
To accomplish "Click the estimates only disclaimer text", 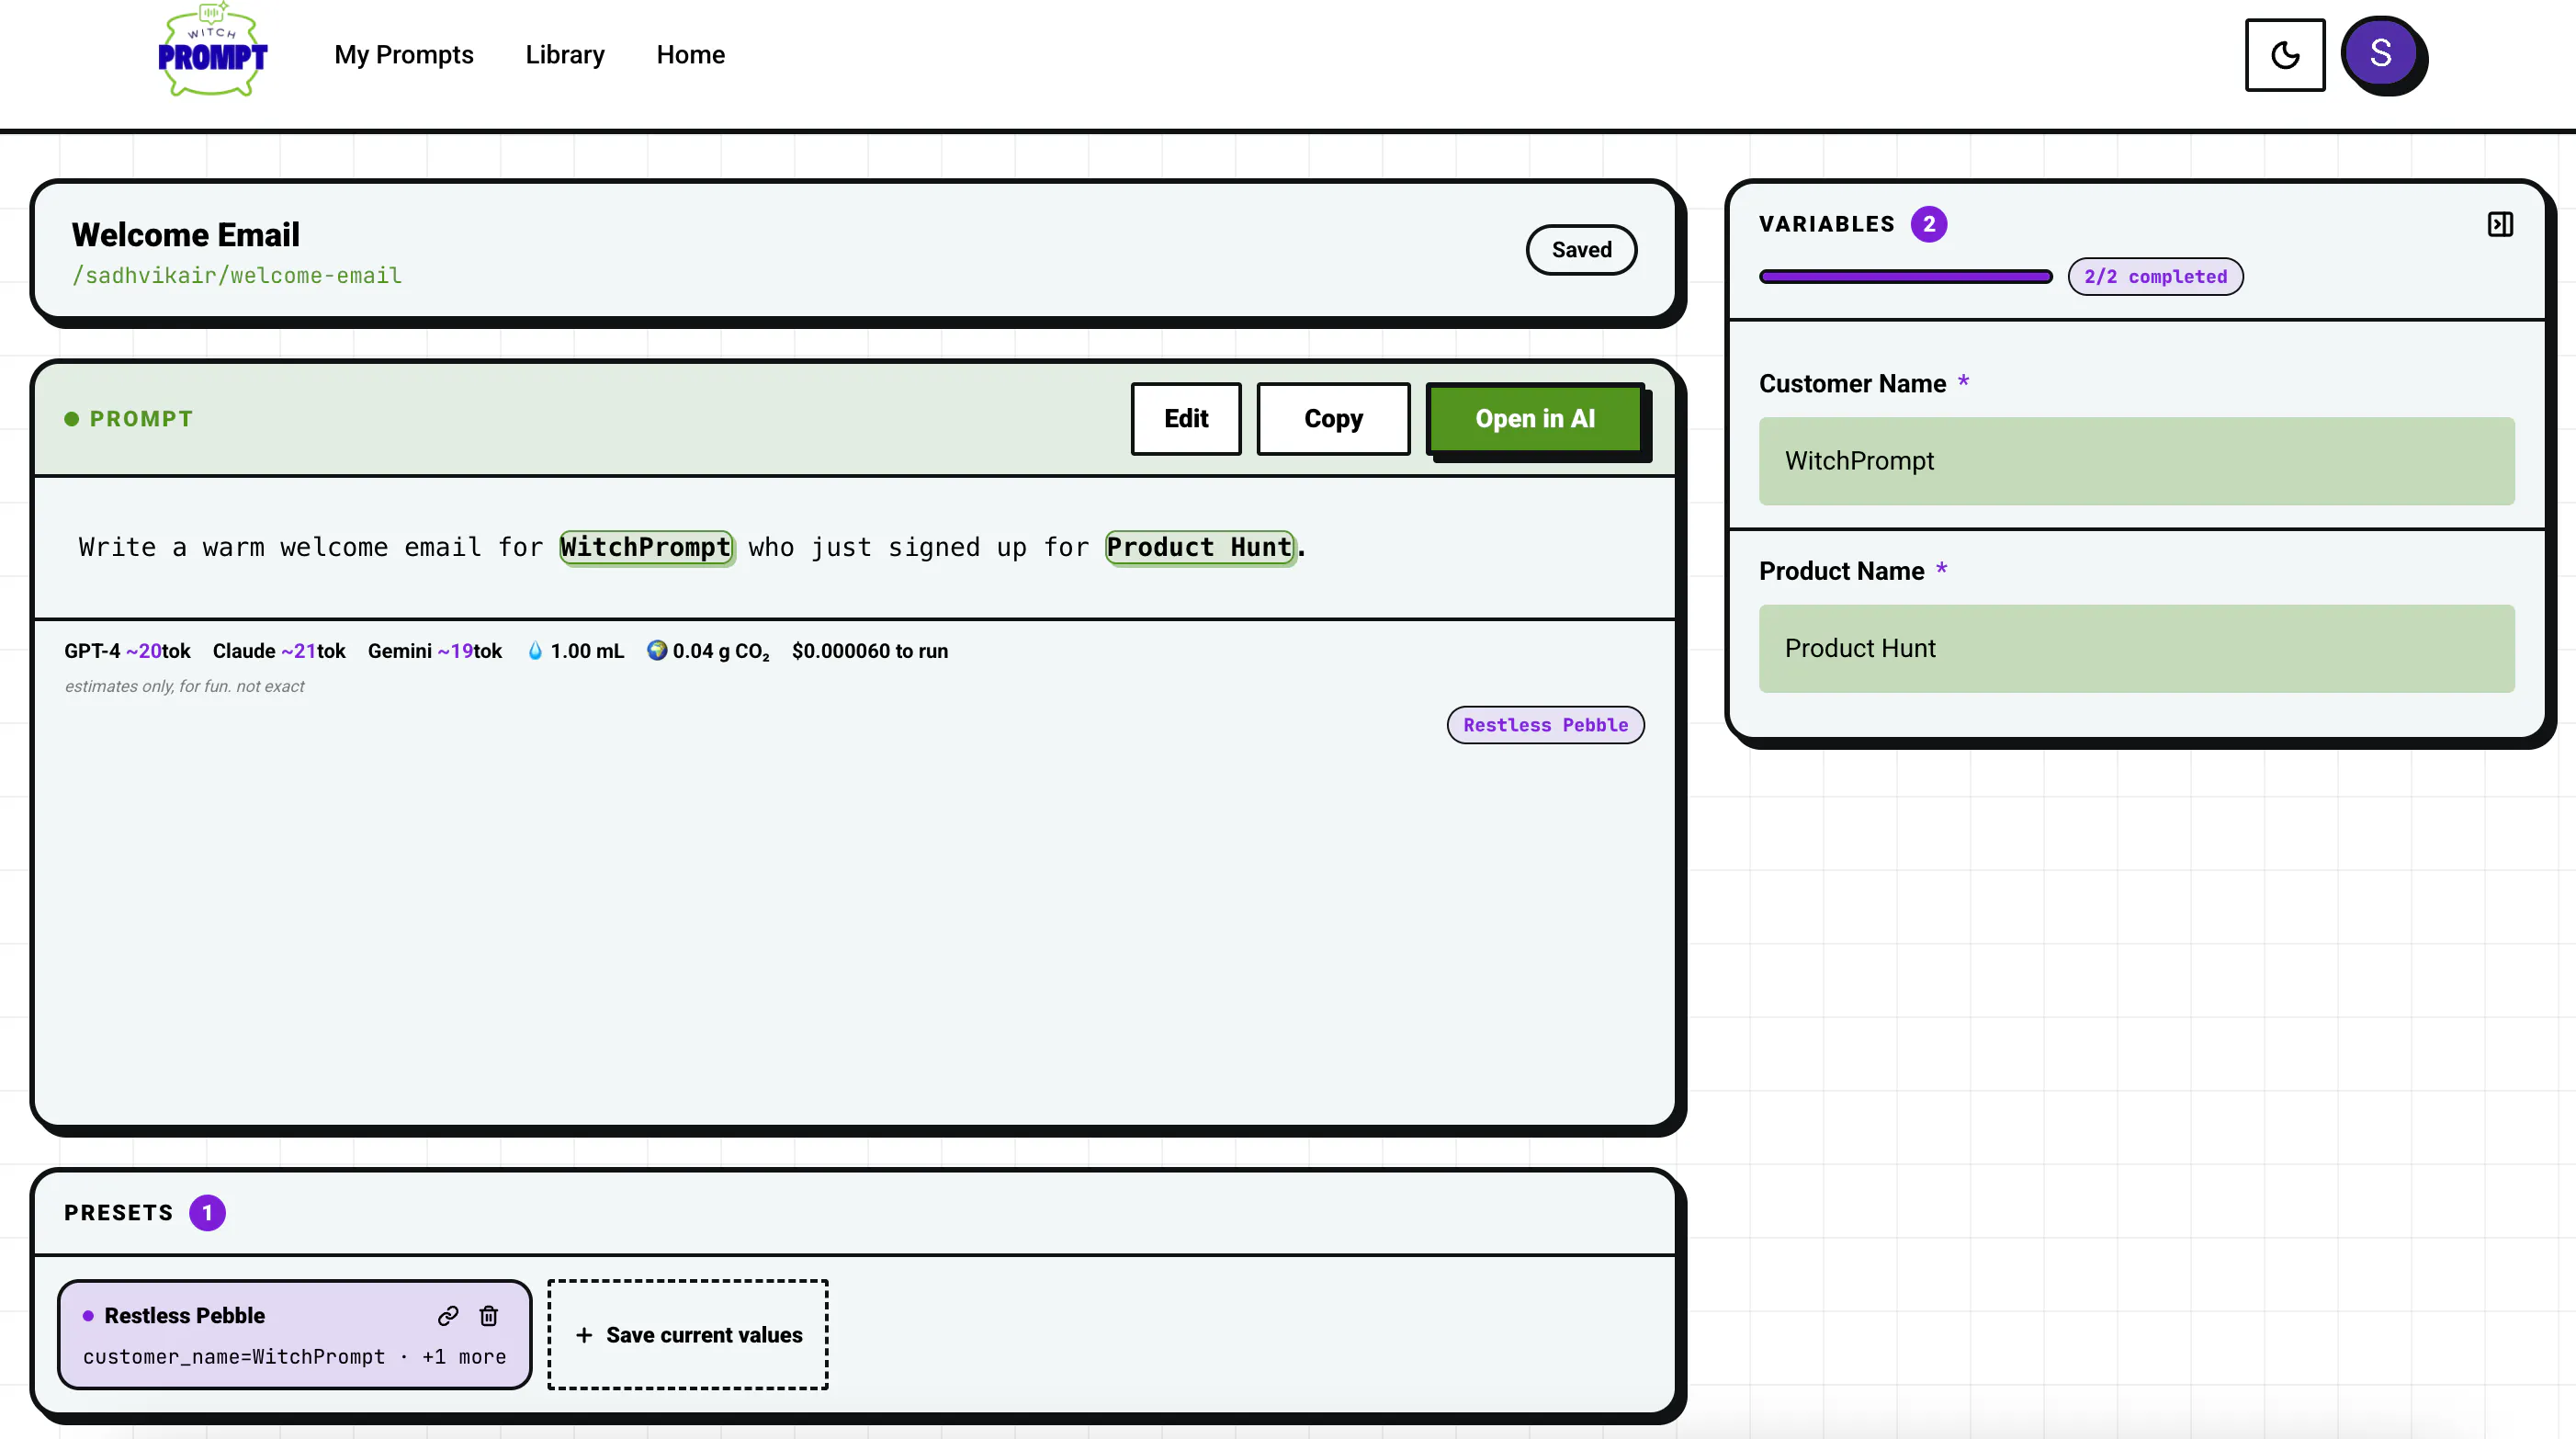I will click(x=184, y=686).
